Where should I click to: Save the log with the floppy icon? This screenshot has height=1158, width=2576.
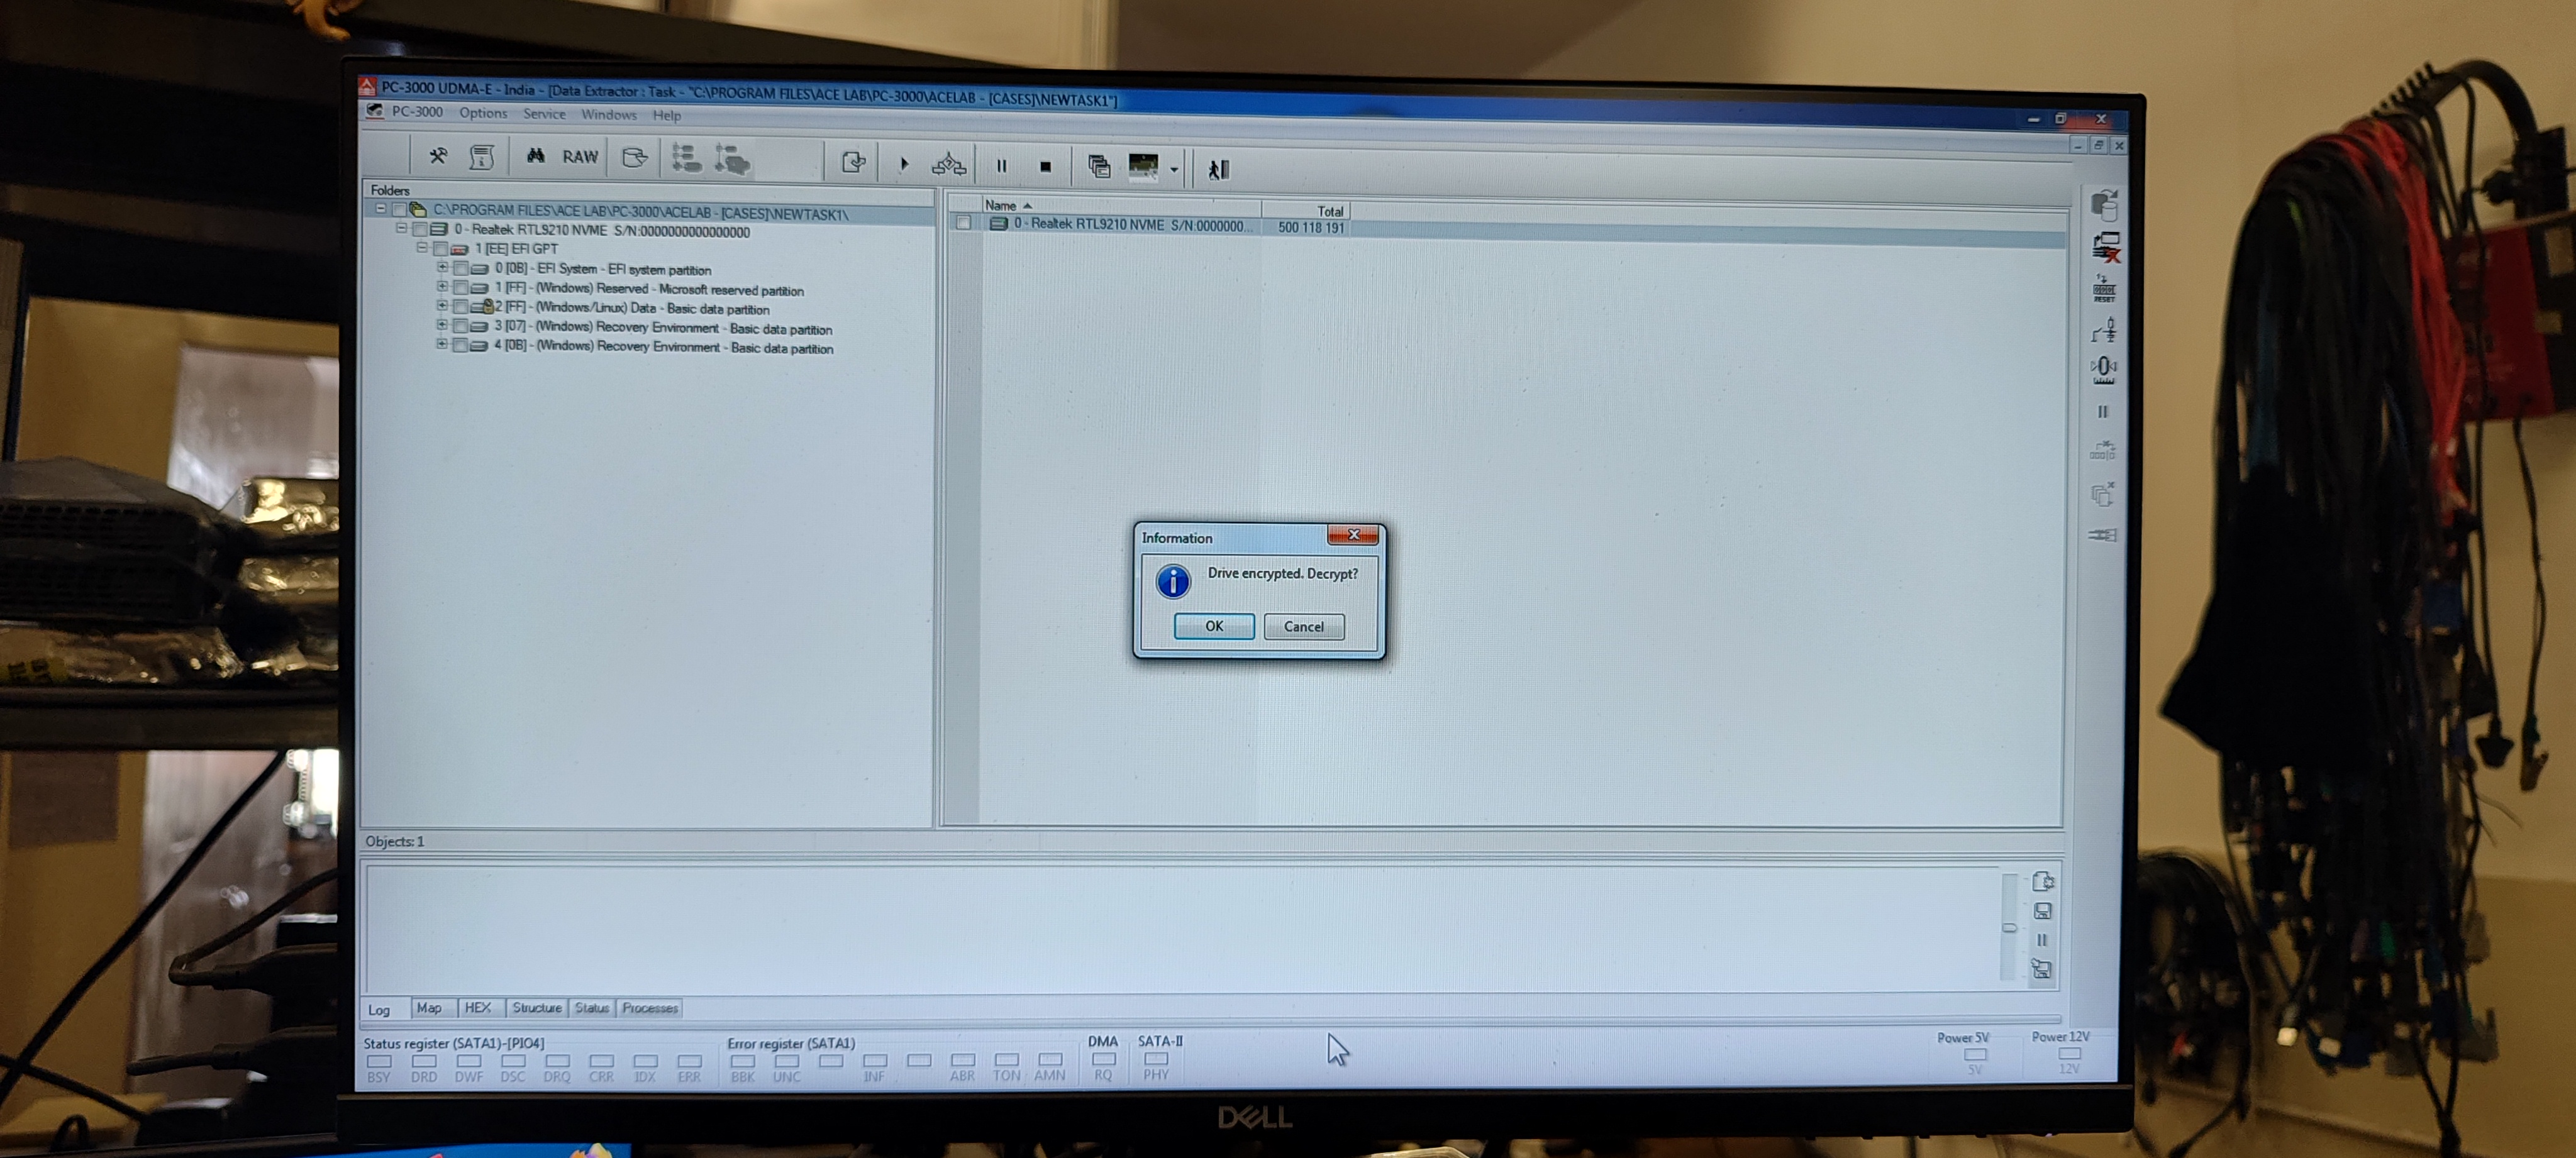(x=2043, y=911)
